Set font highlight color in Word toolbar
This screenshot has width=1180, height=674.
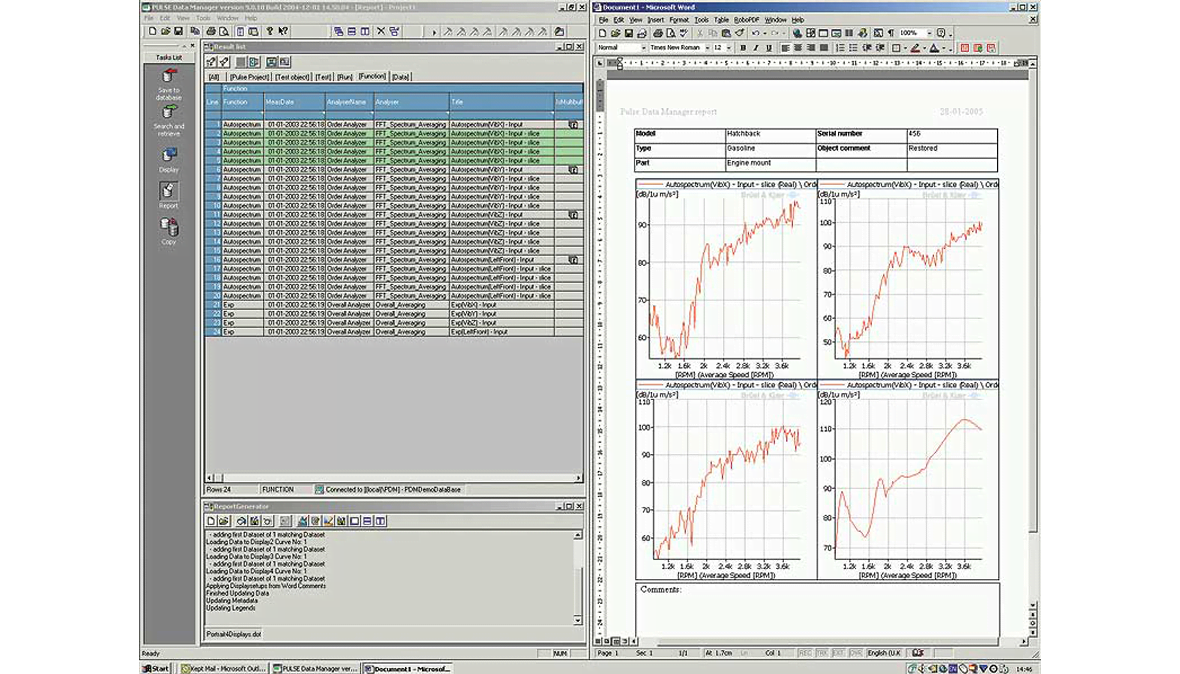tap(916, 47)
